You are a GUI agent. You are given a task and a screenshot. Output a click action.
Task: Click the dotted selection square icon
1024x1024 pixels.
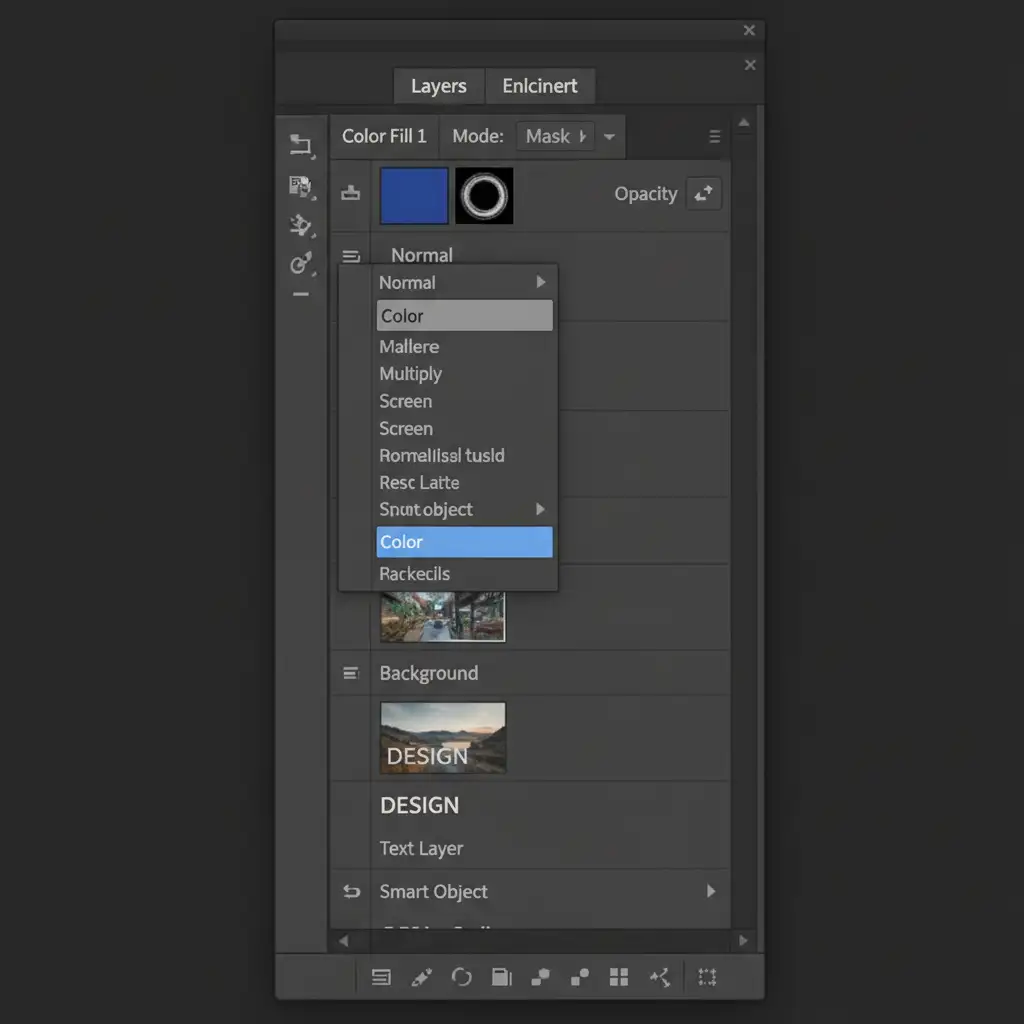coord(707,977)
